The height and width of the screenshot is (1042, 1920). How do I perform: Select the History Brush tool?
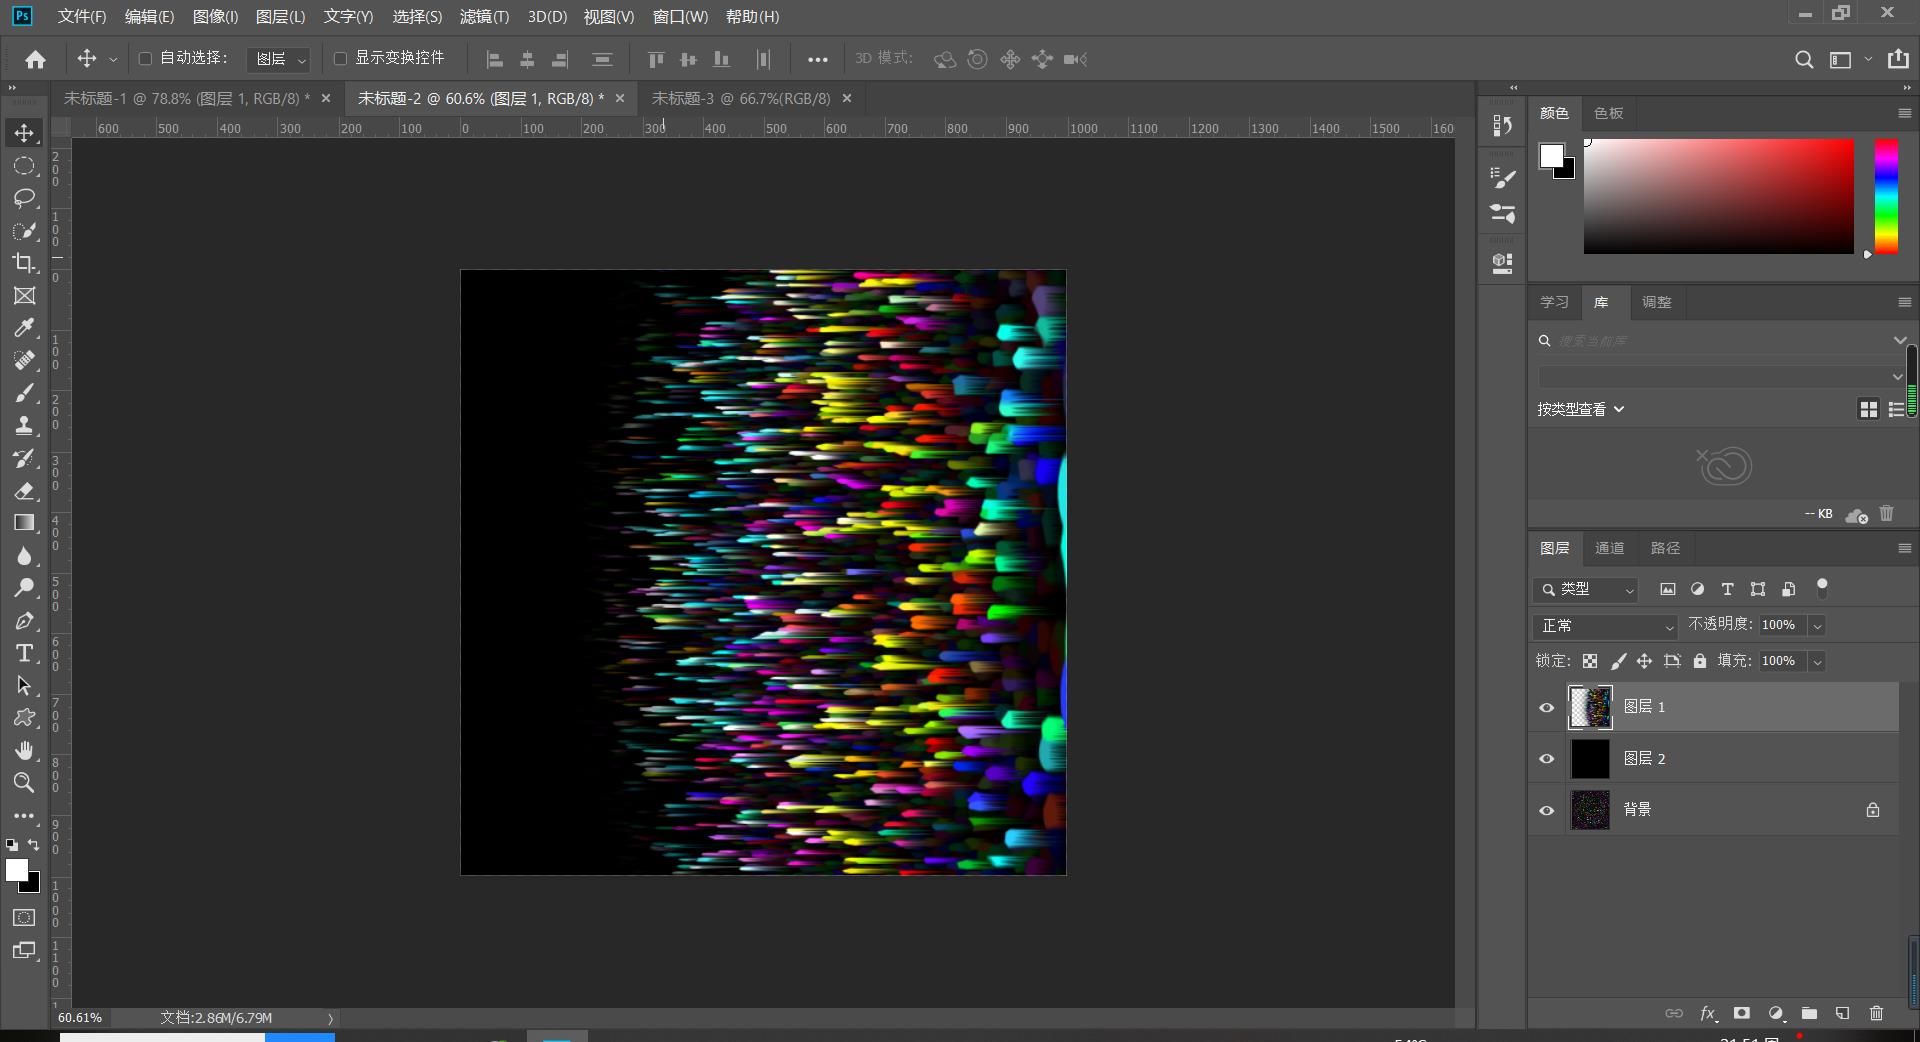[24, 458]
